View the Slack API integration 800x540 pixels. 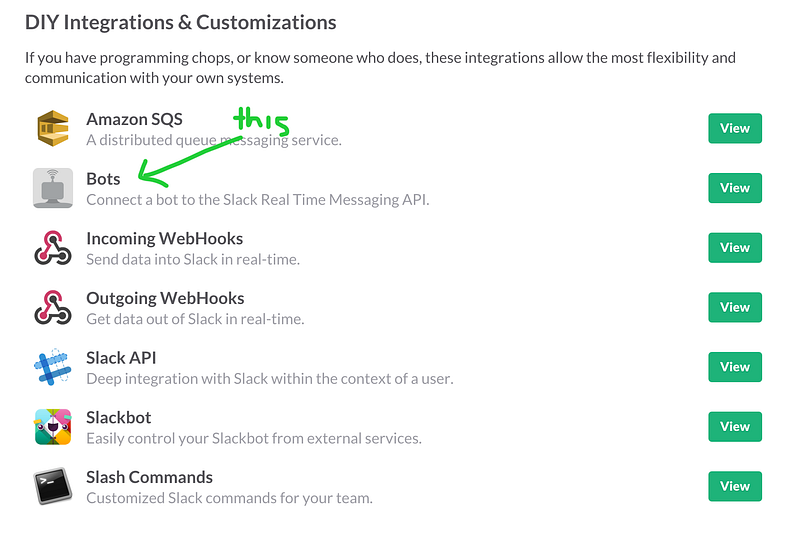coord(735,367)
